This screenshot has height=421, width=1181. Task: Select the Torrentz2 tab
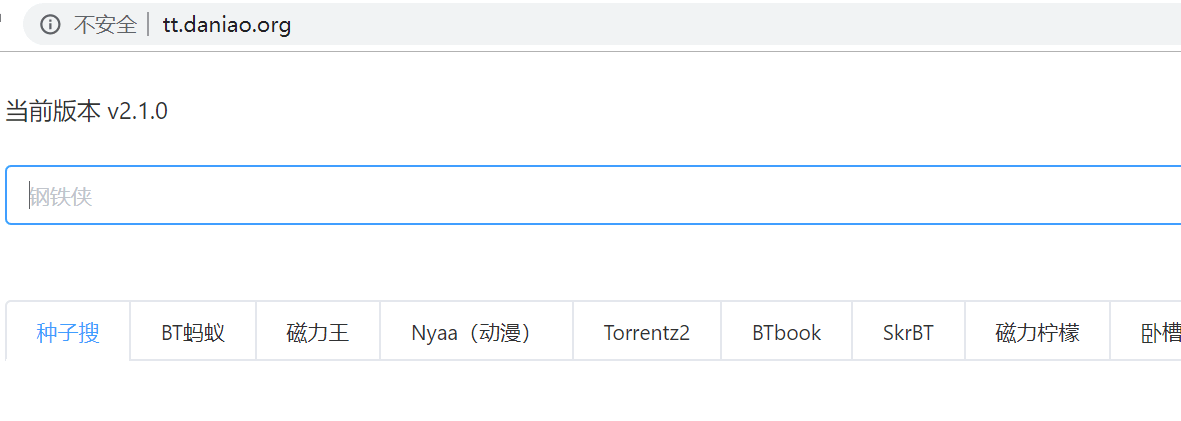pos(646,332)
